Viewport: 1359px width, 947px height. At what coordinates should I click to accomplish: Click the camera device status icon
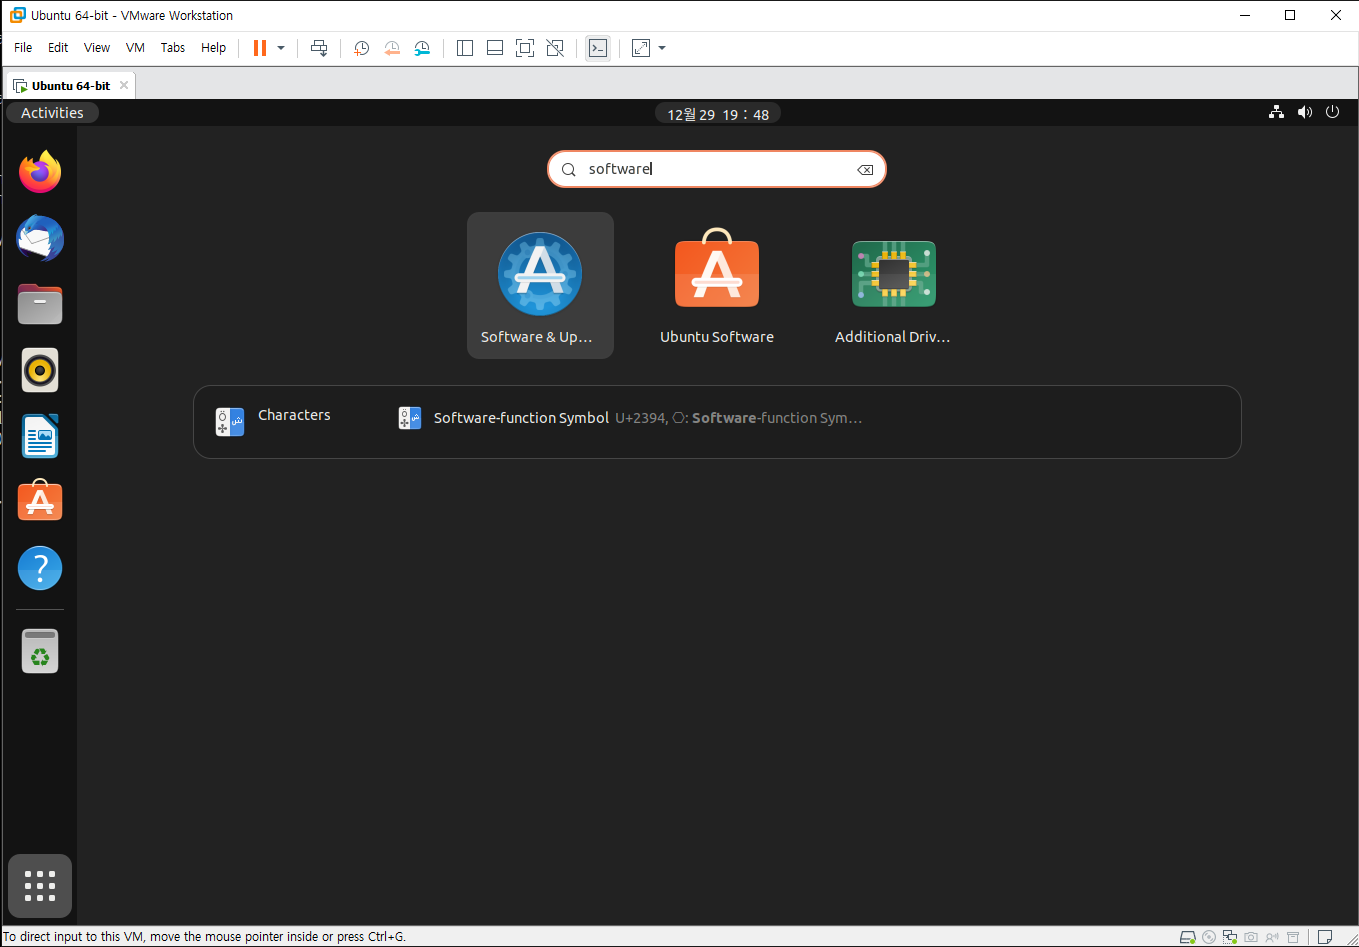(x=1251, y=937)
